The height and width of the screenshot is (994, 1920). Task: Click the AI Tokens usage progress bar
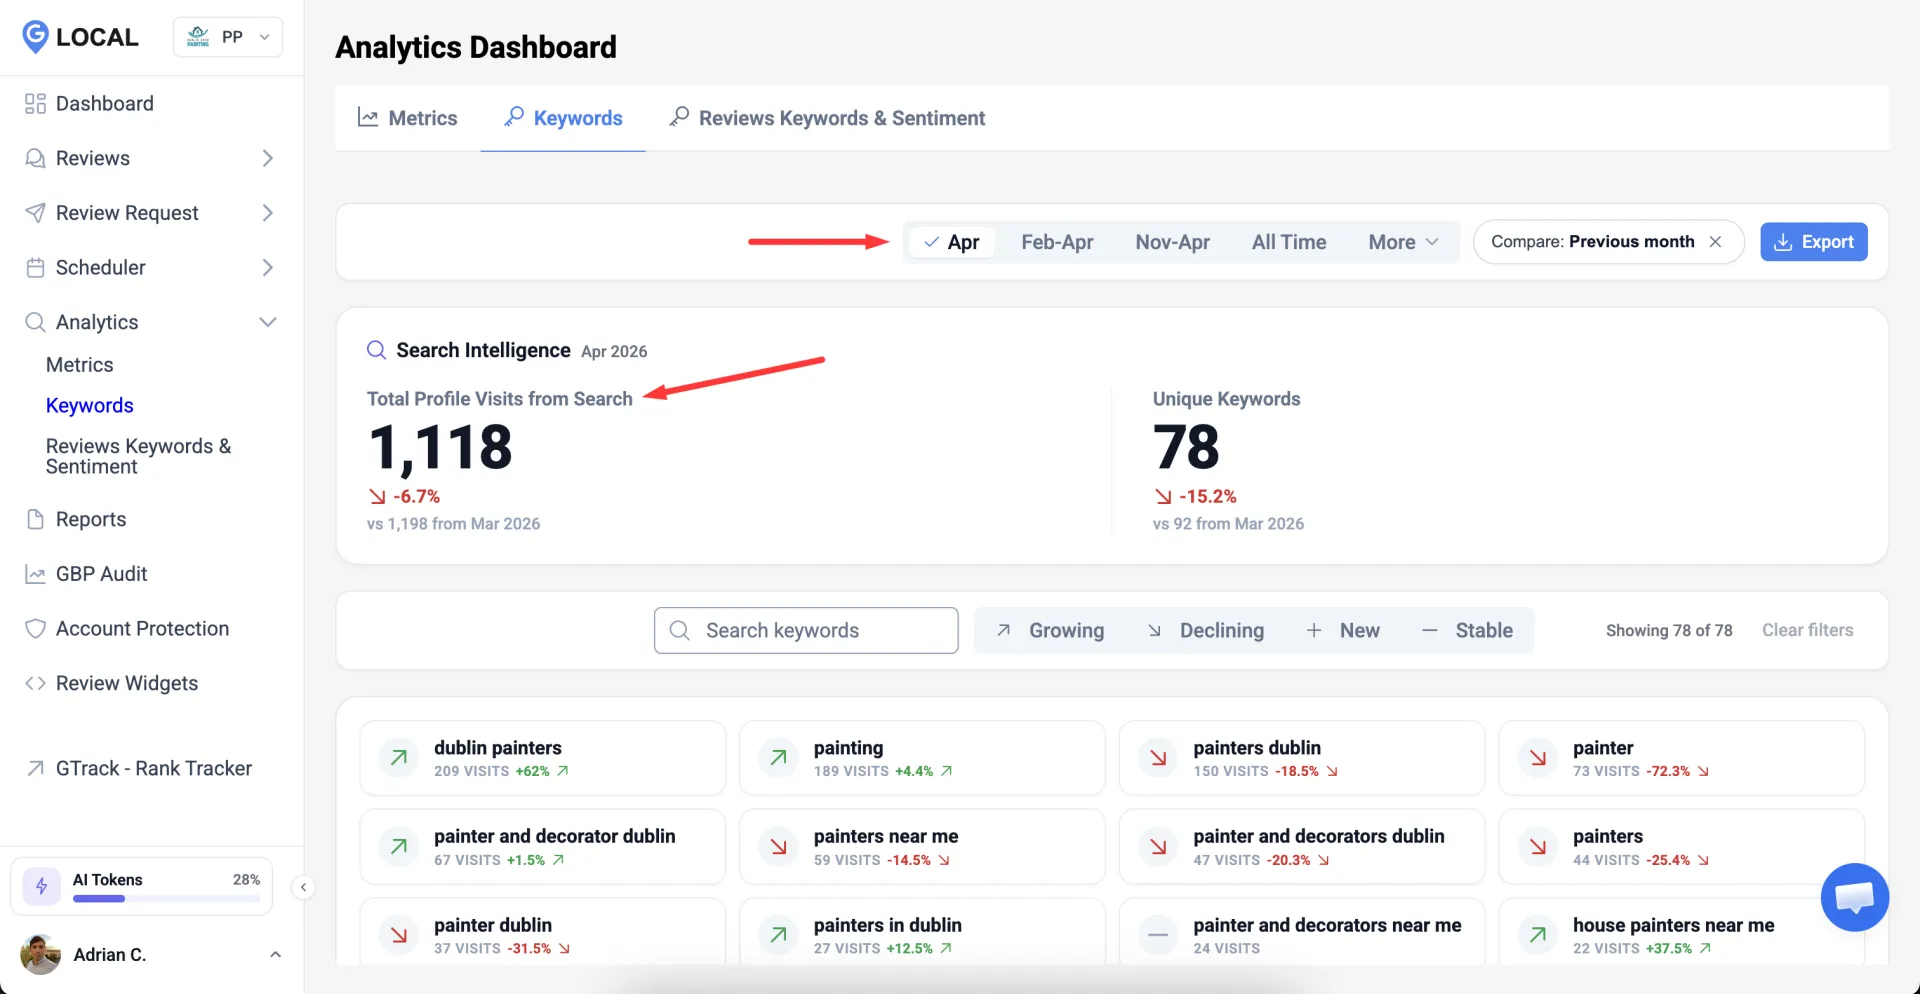(166, 898)
